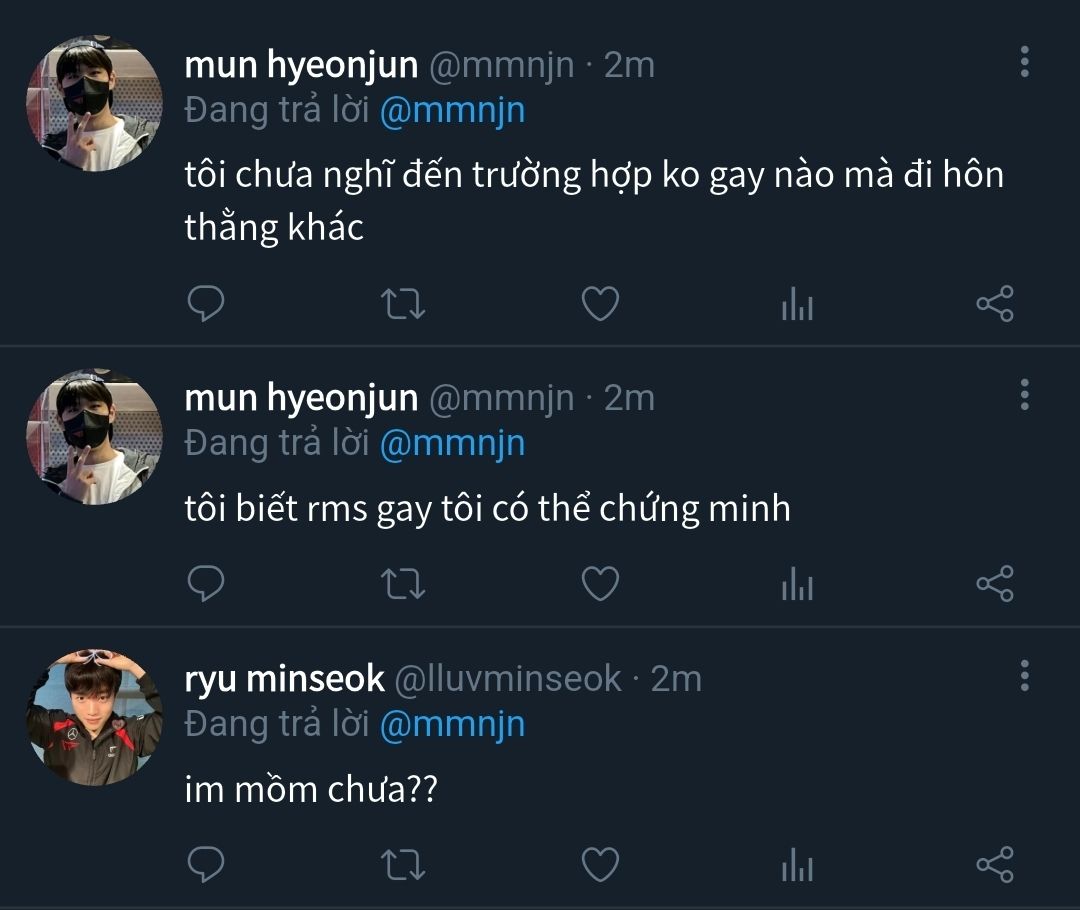Open ryu minseok's profile picture
The height and width of the screenshot is (910, 1080).
[94, 717]
